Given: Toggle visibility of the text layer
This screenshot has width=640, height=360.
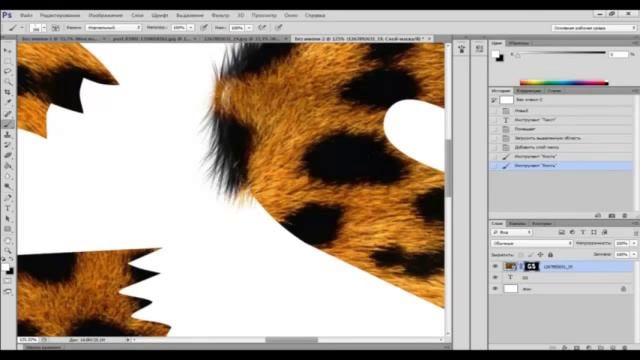Looking at the screenshot, I should click(495, 278).
